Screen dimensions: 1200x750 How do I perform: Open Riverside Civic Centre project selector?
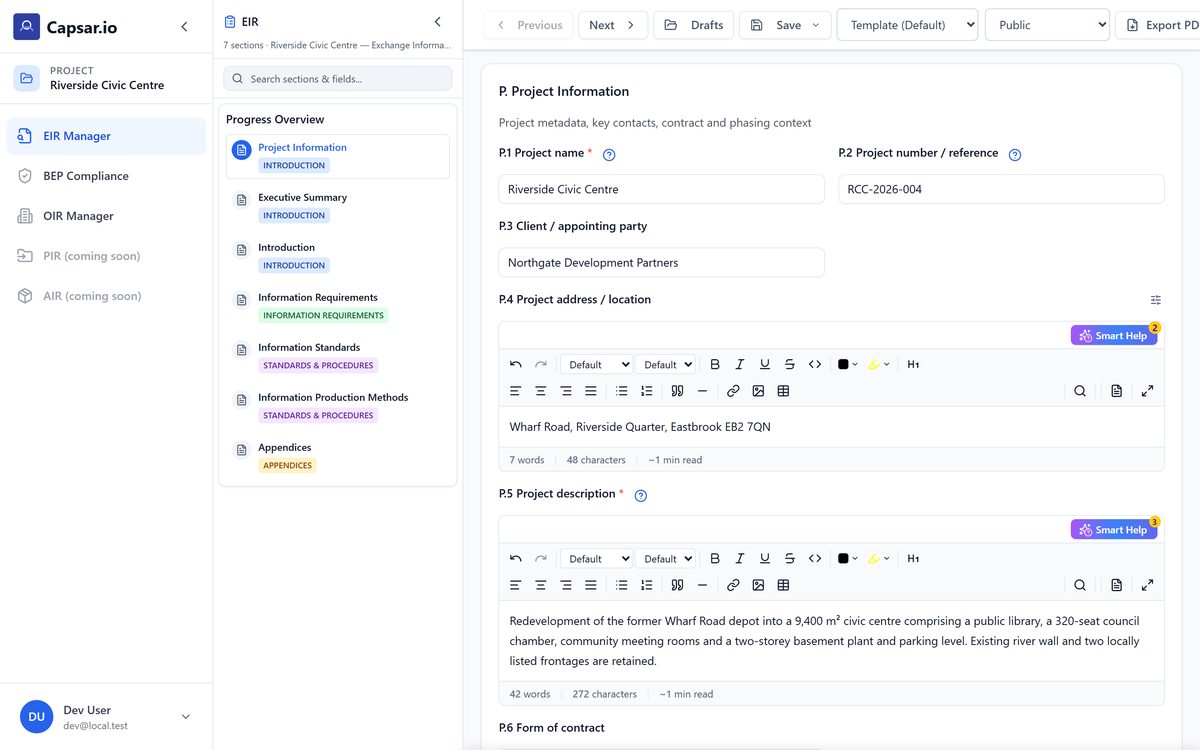click(x=106, y=78)
